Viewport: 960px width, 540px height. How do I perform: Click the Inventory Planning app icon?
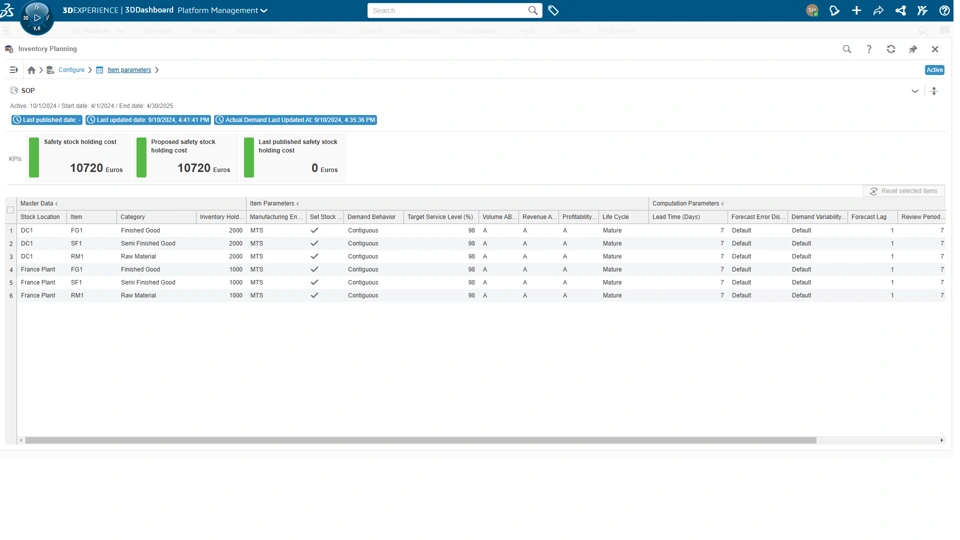9,49
